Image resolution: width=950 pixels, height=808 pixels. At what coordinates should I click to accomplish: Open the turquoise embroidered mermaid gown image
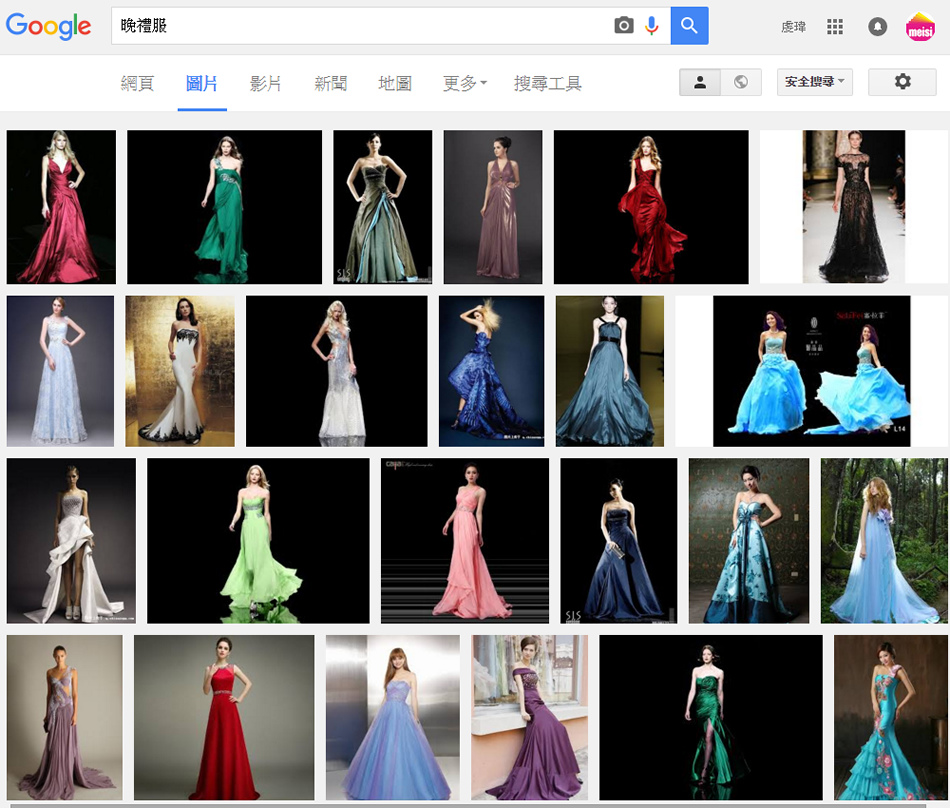[891, 717]
